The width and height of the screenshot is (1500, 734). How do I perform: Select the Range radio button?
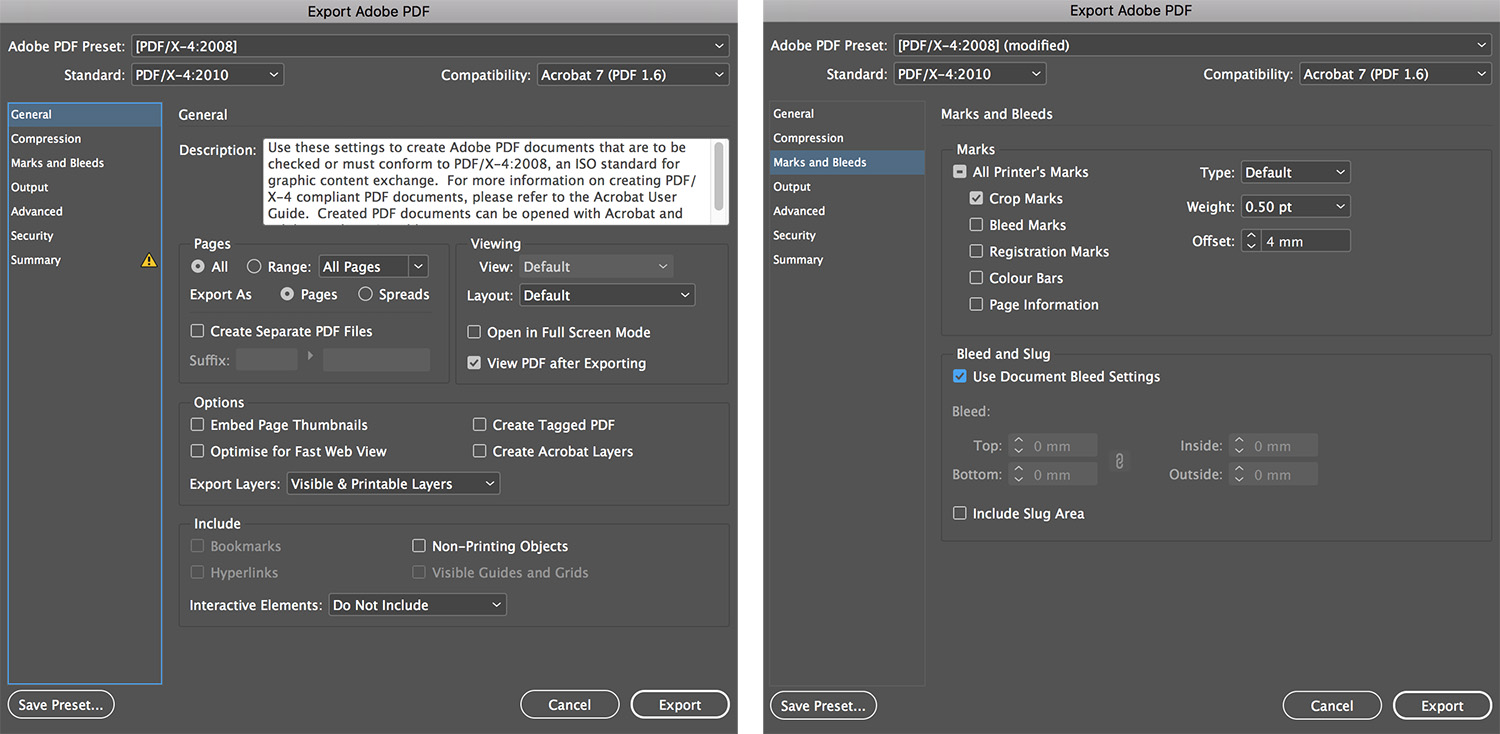(254, 267)
